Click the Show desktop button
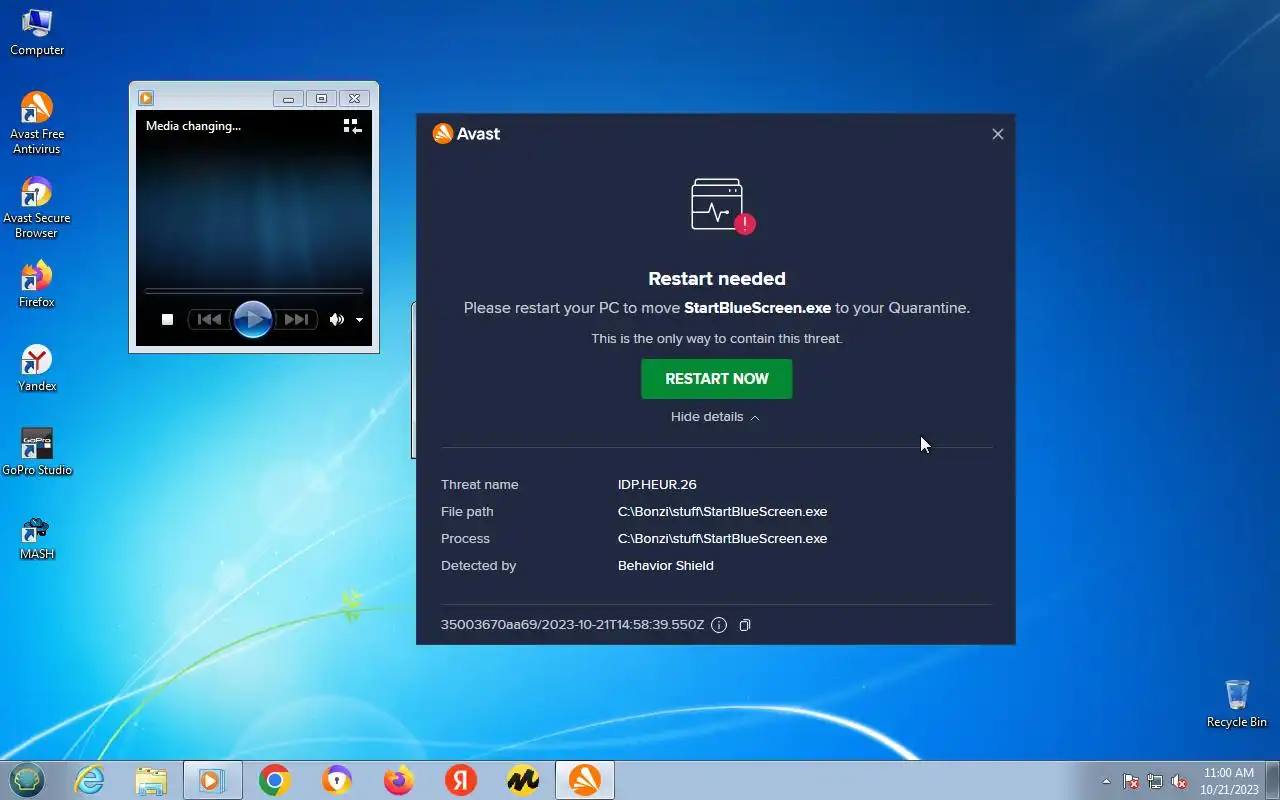Screen dimensions: 1280x800 pyautogui.click(x=1272, y=781)
